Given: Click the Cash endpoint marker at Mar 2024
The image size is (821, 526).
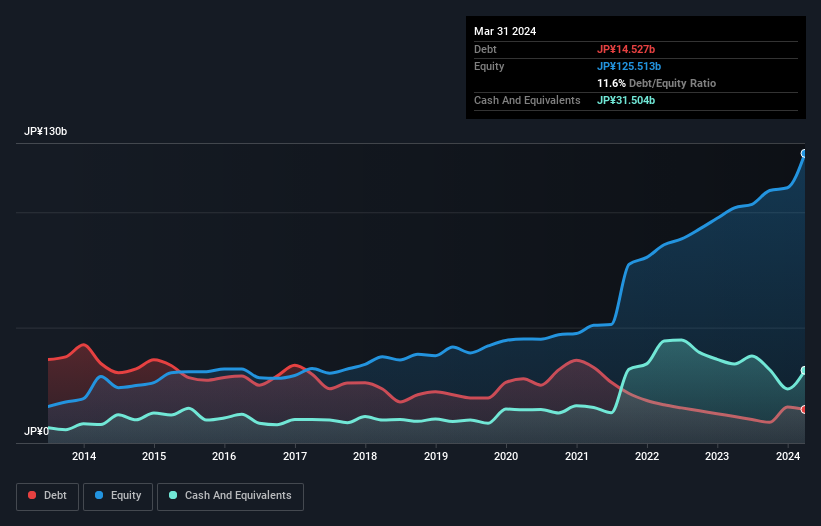Looking at the screenshot, I should coord(804,371).
